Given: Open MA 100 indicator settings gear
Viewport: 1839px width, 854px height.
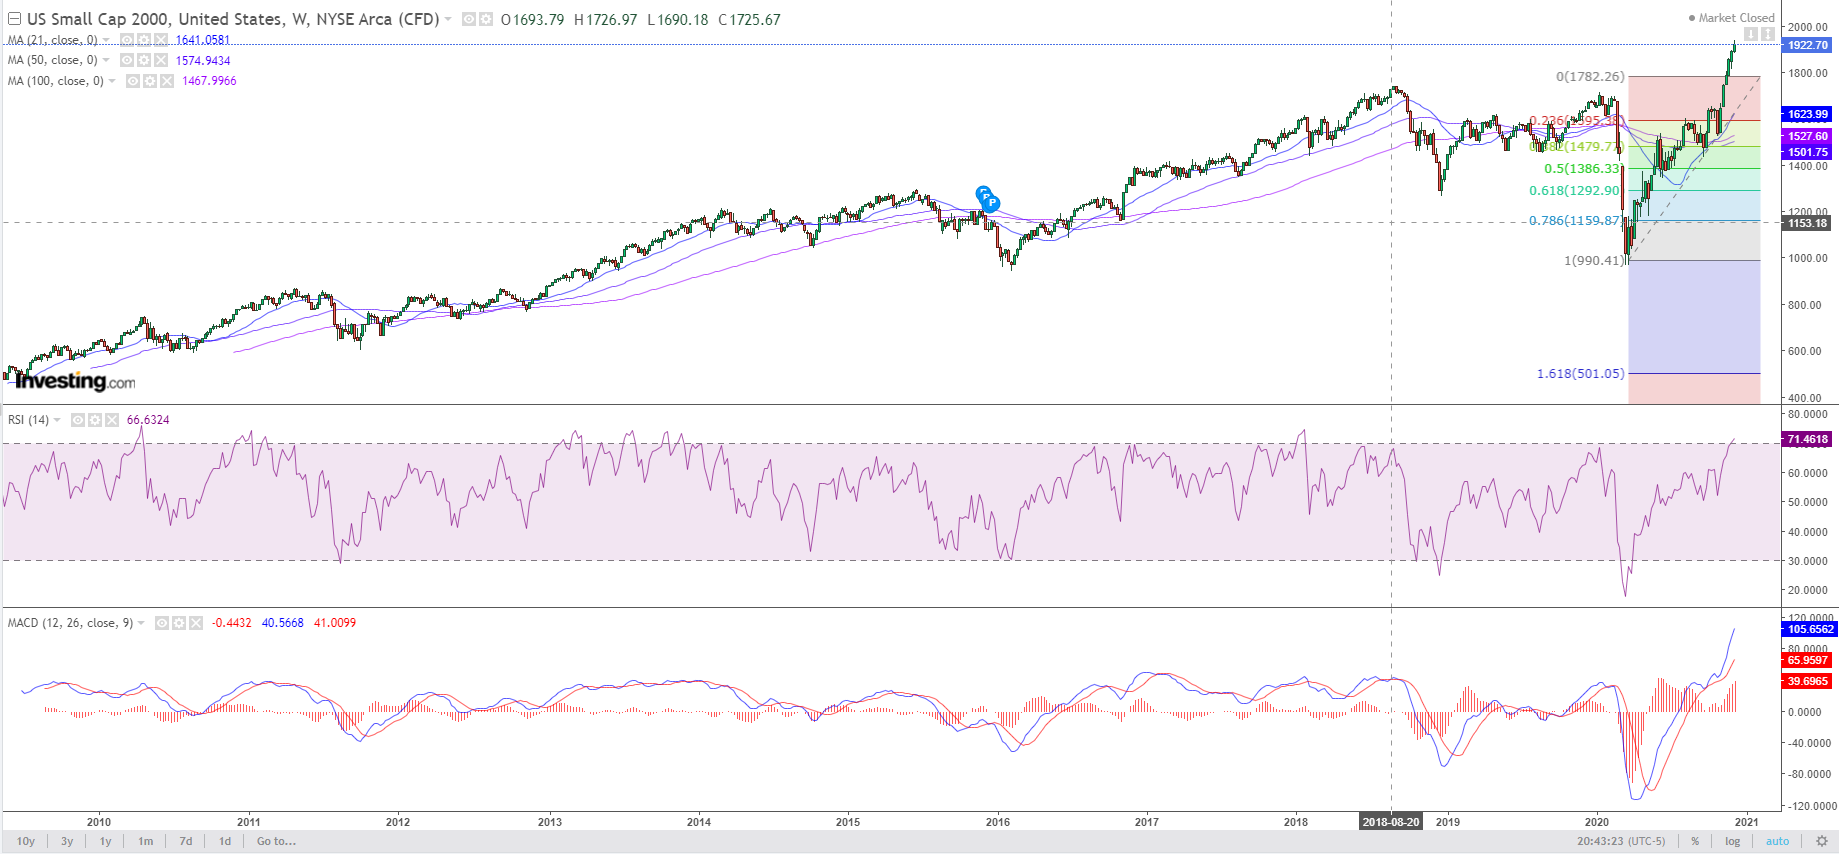Looking at the screenshot, I should (x=149, y=81).
